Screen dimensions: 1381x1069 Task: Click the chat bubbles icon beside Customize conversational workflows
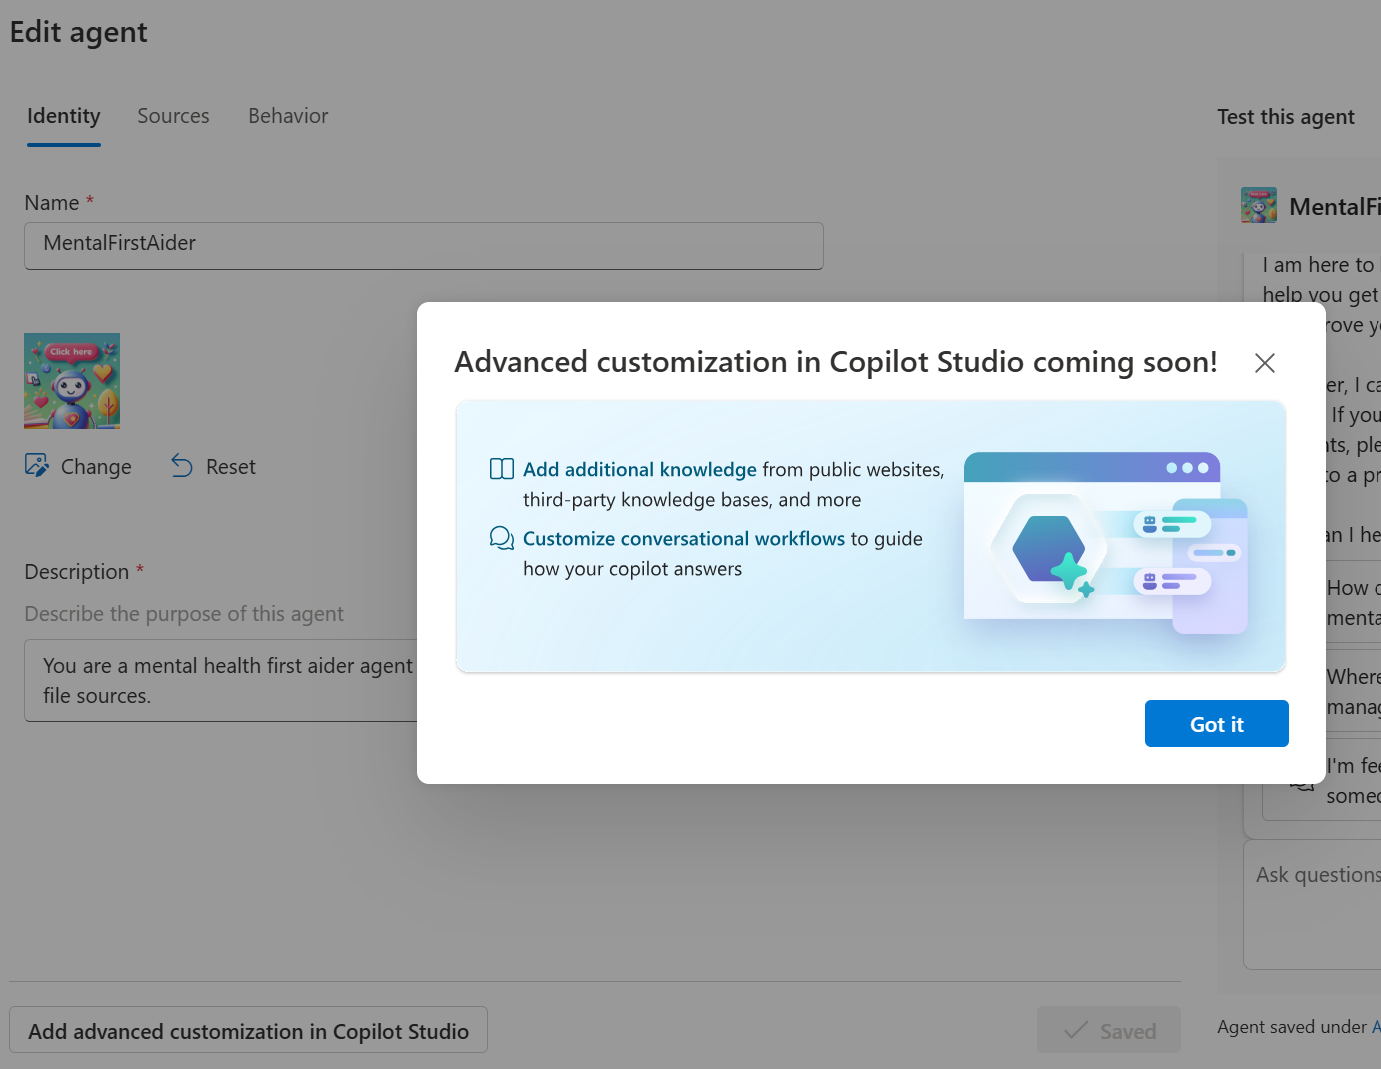pyautogui.click(x=501, y=538)
